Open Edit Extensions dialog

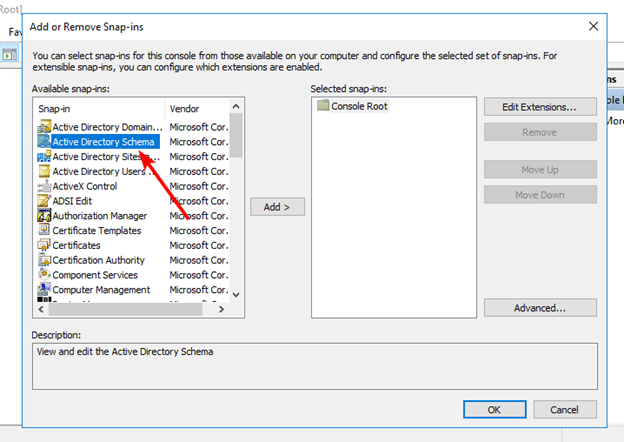coord(540,107)
